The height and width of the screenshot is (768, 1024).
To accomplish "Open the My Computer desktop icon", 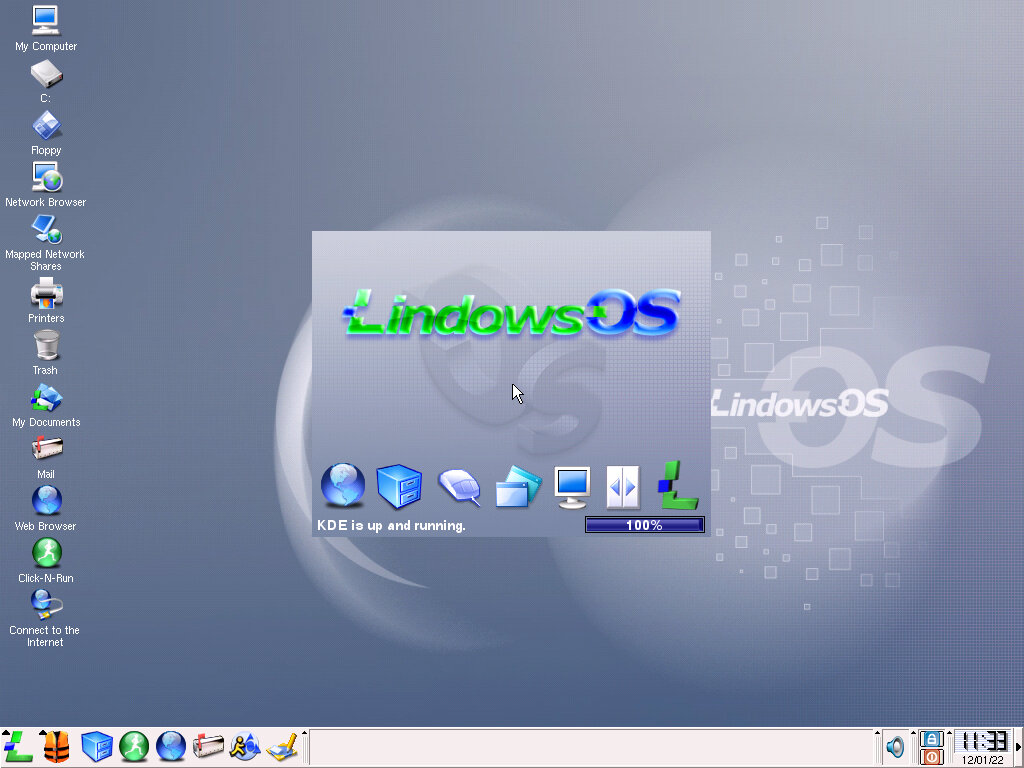I will tap(46, 21).
